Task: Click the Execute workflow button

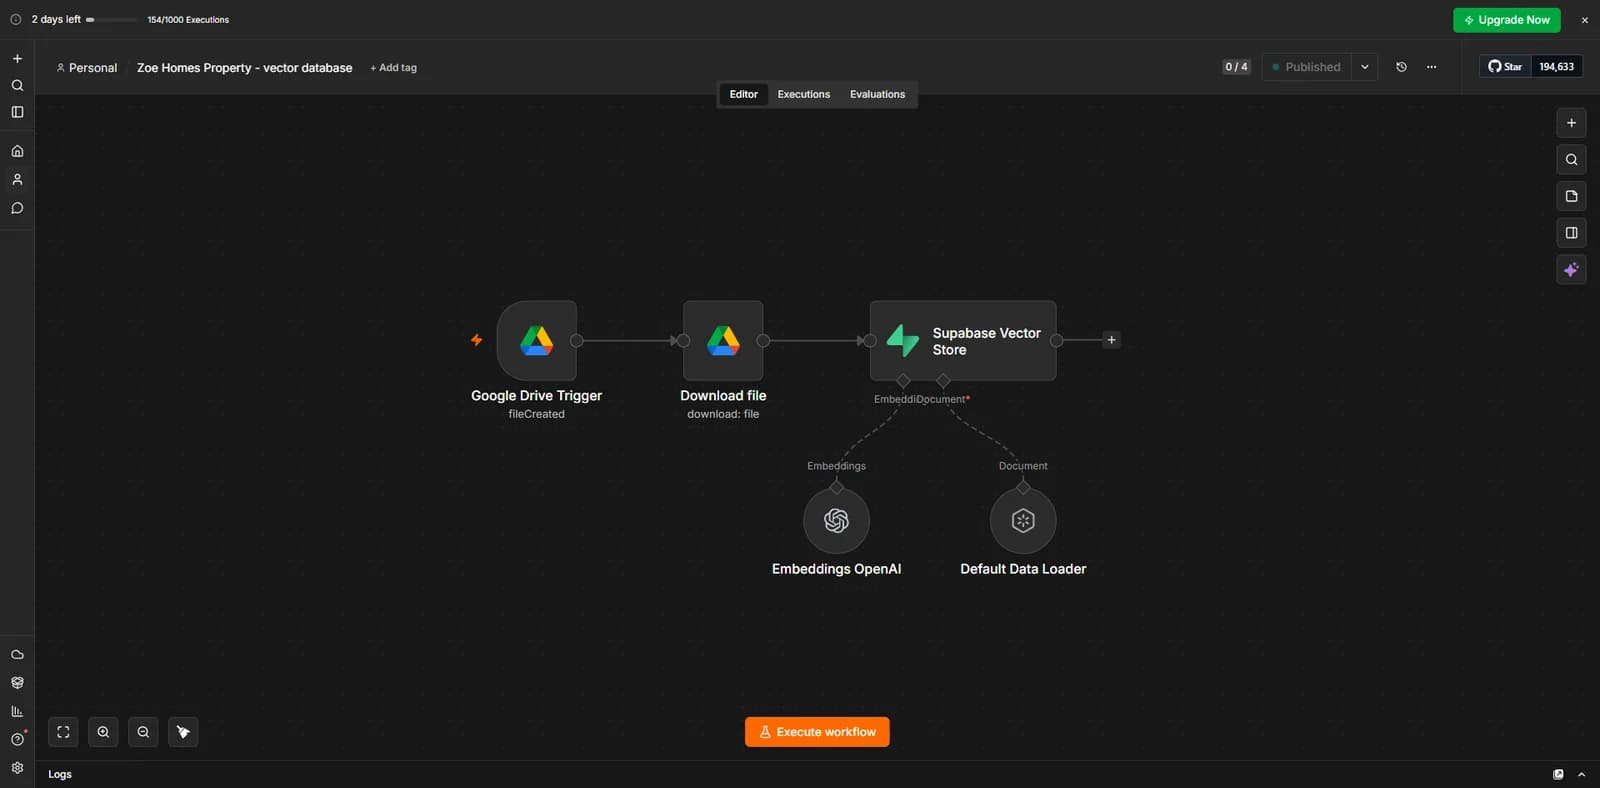Action: point(817,732)
